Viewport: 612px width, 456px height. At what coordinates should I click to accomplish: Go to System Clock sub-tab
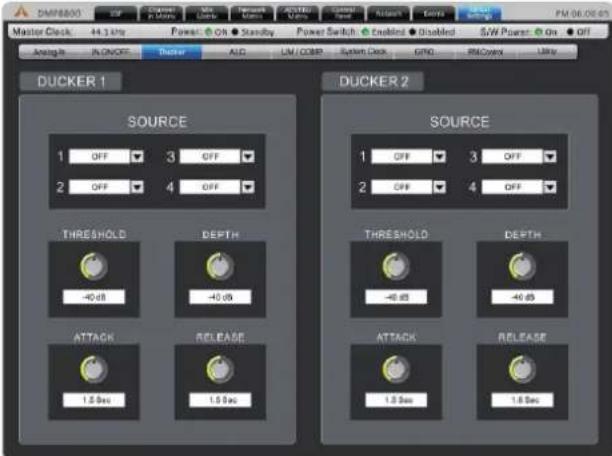(363, 52)
